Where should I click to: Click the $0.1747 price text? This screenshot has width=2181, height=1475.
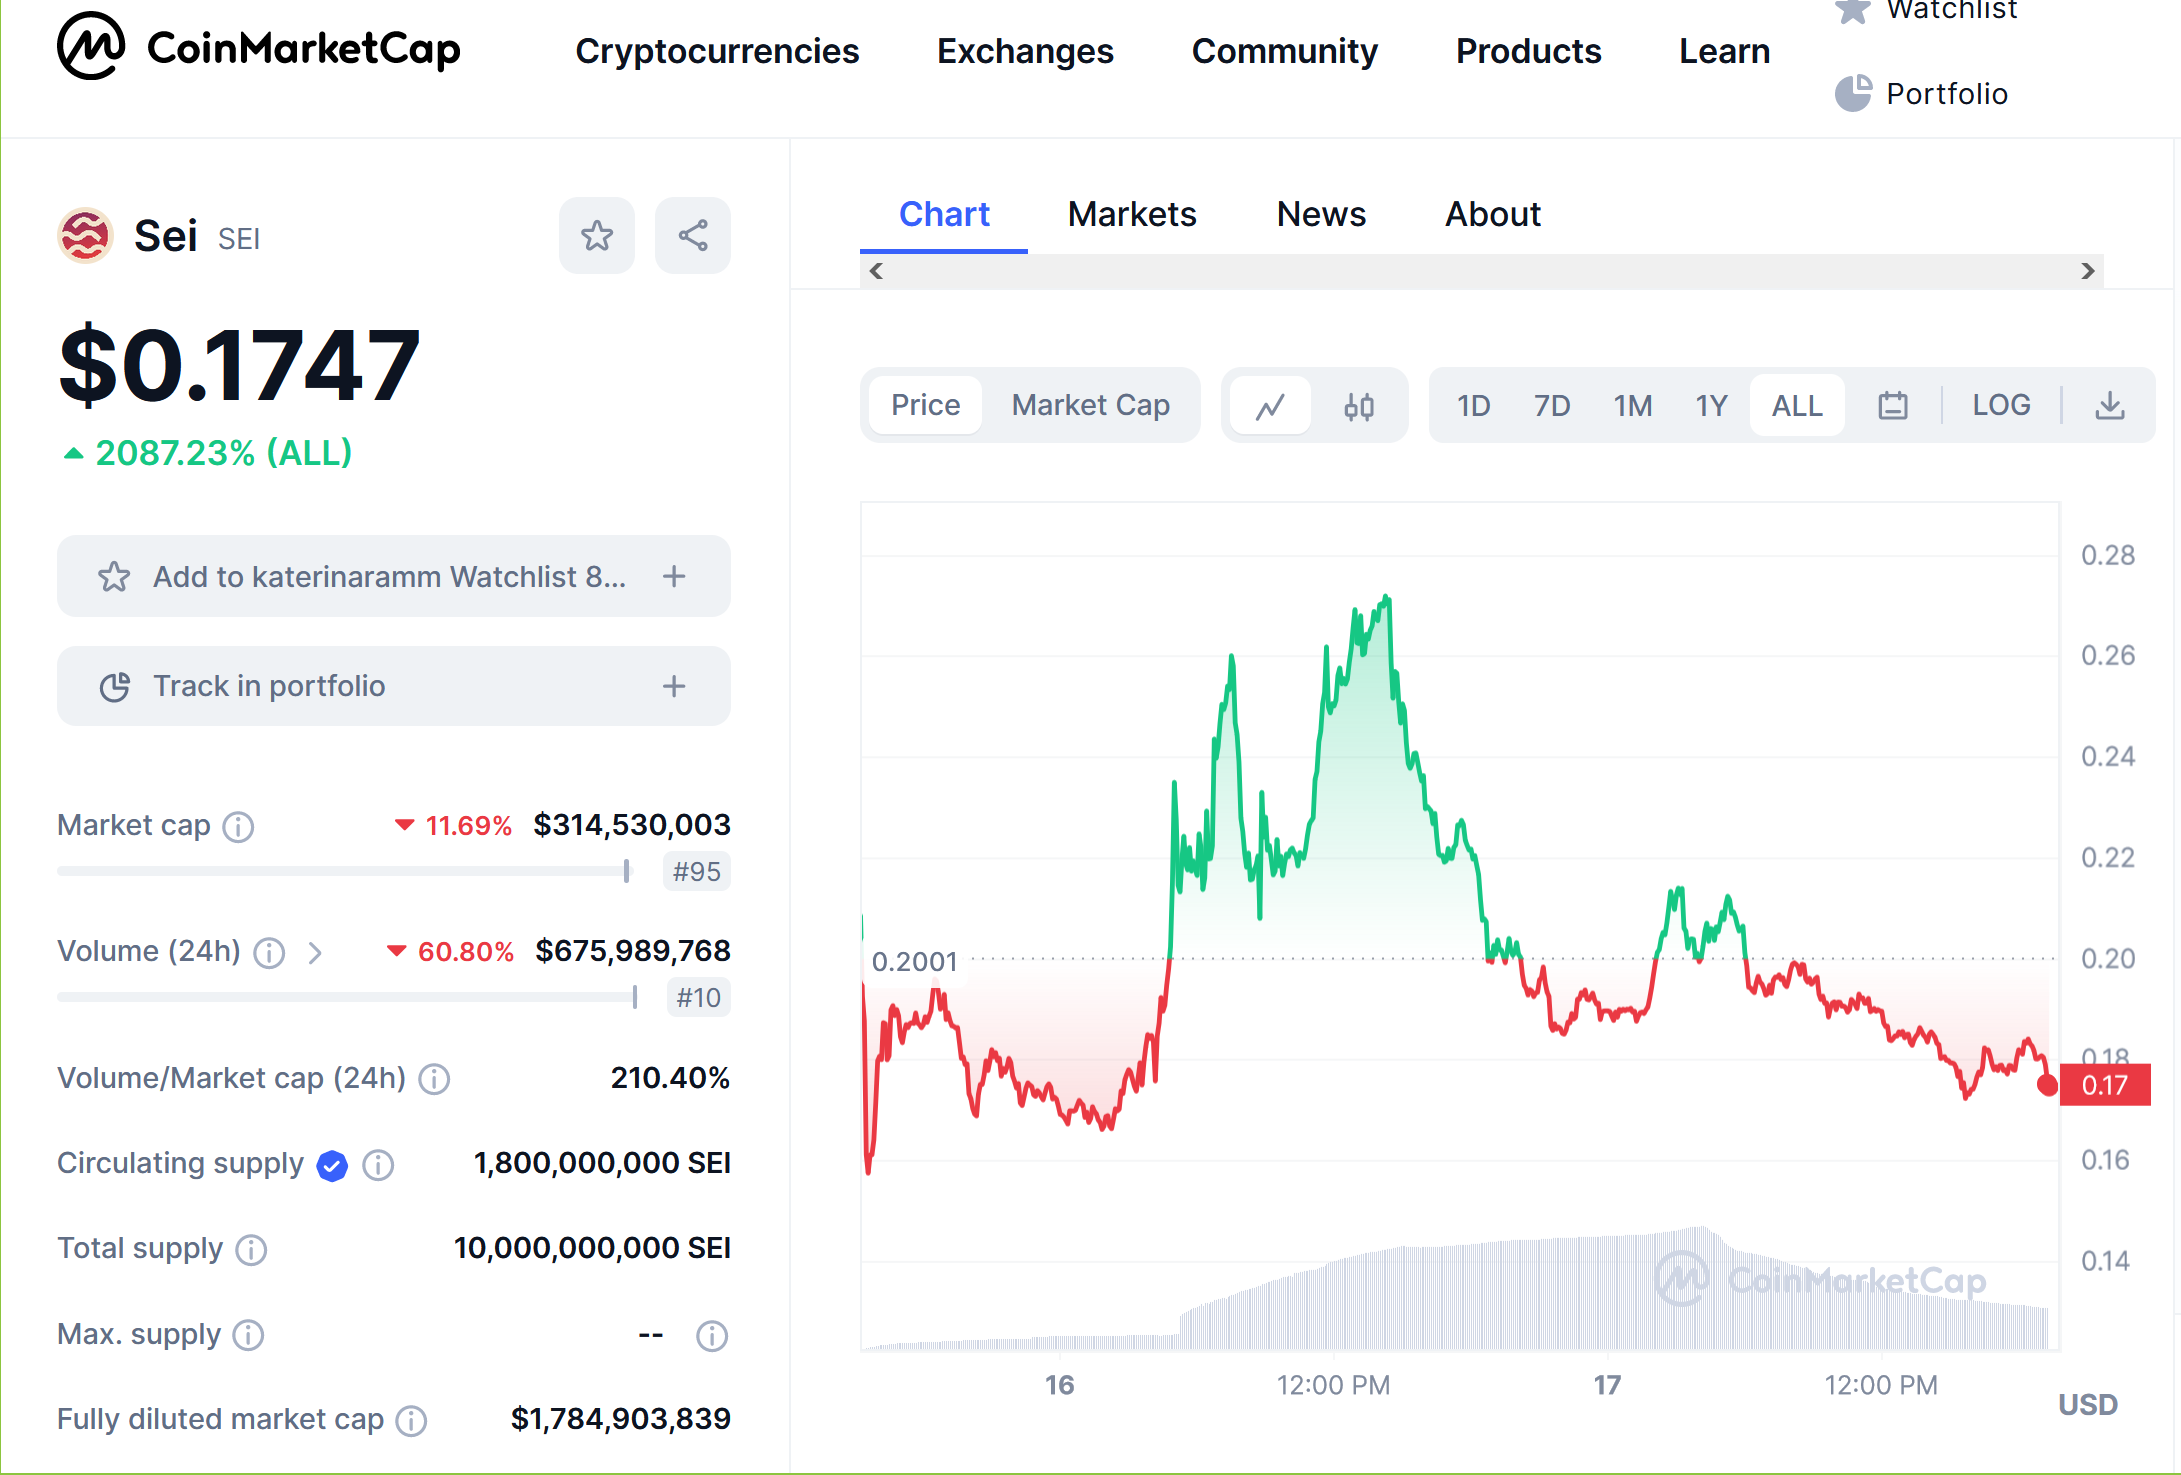coord(239,366)
